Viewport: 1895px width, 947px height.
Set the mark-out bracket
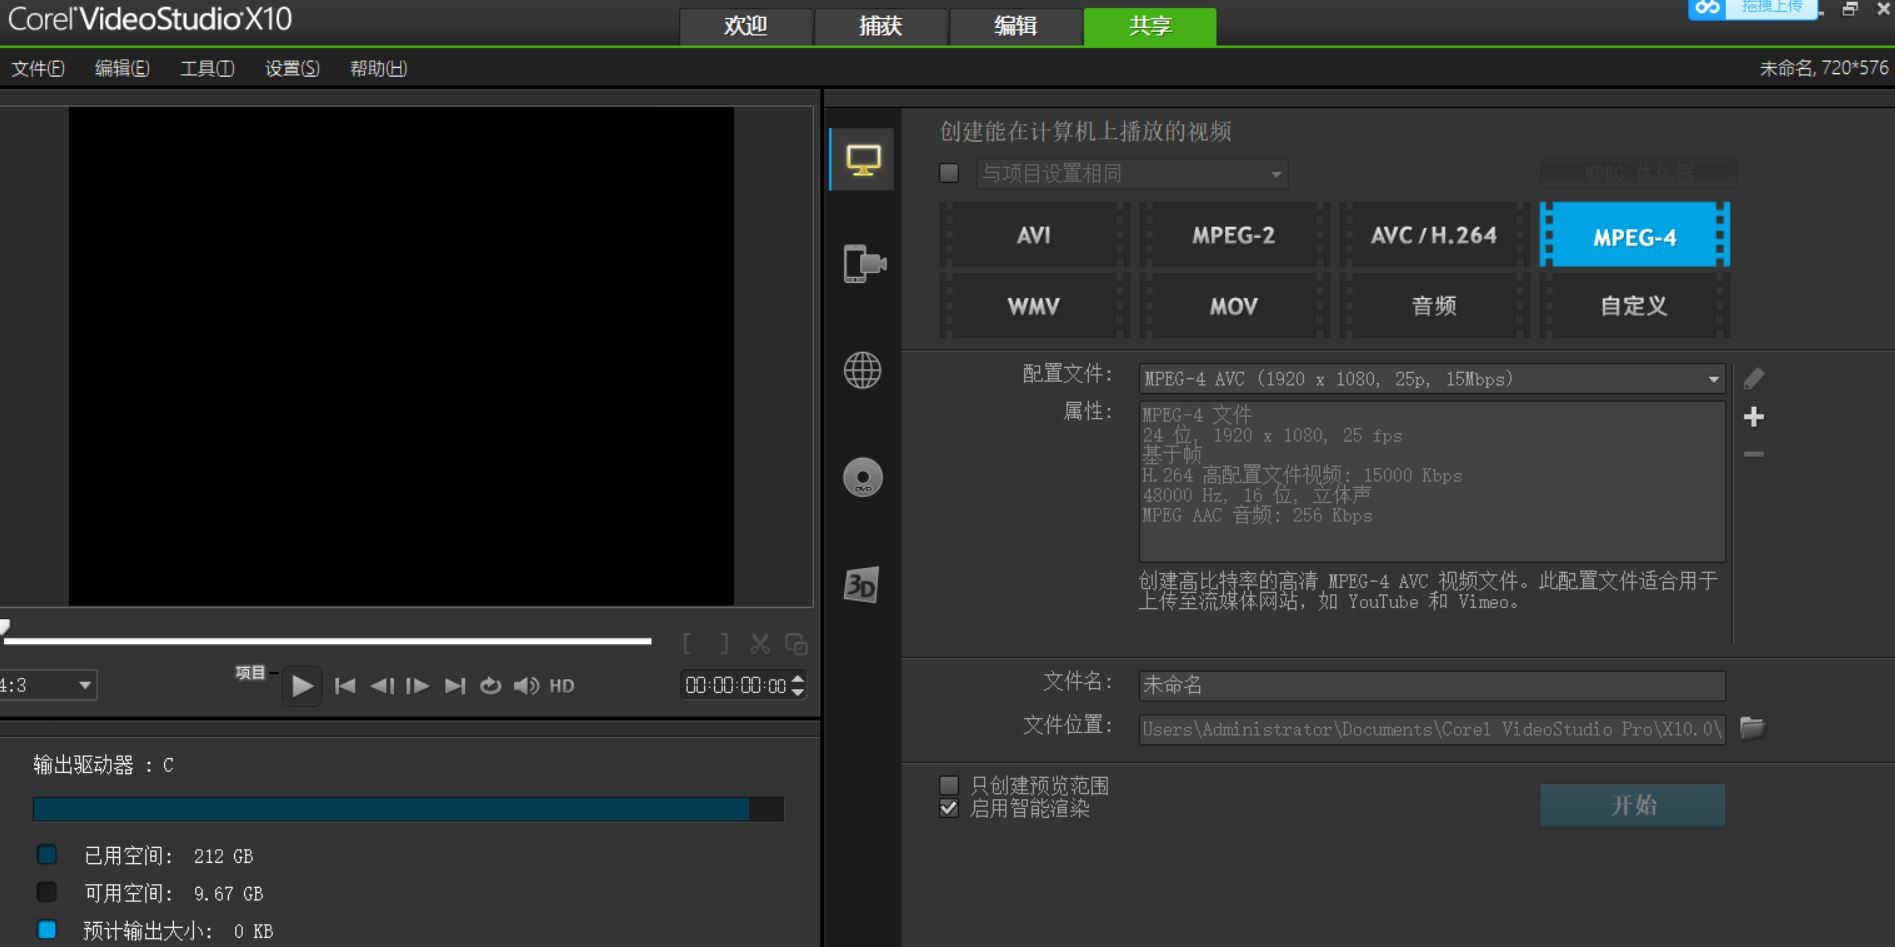click(724, 644)
